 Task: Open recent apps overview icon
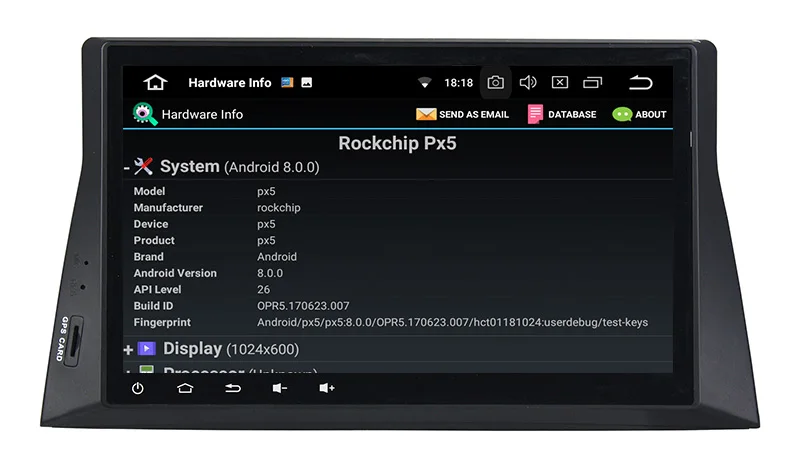592,83
